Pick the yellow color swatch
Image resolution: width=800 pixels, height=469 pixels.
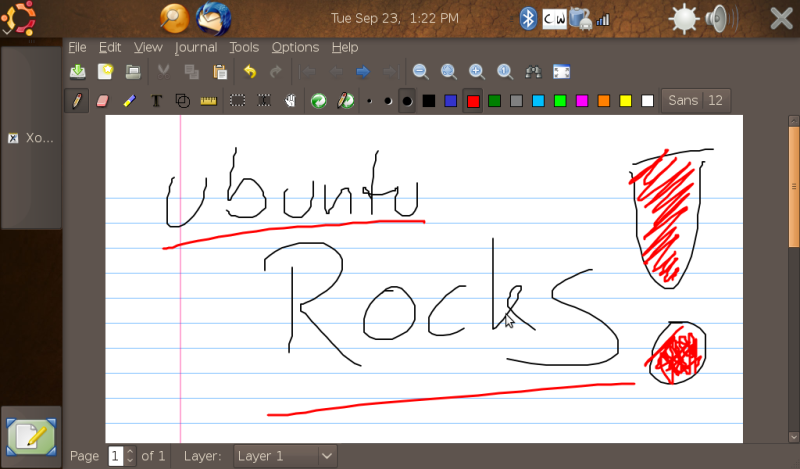626,101
